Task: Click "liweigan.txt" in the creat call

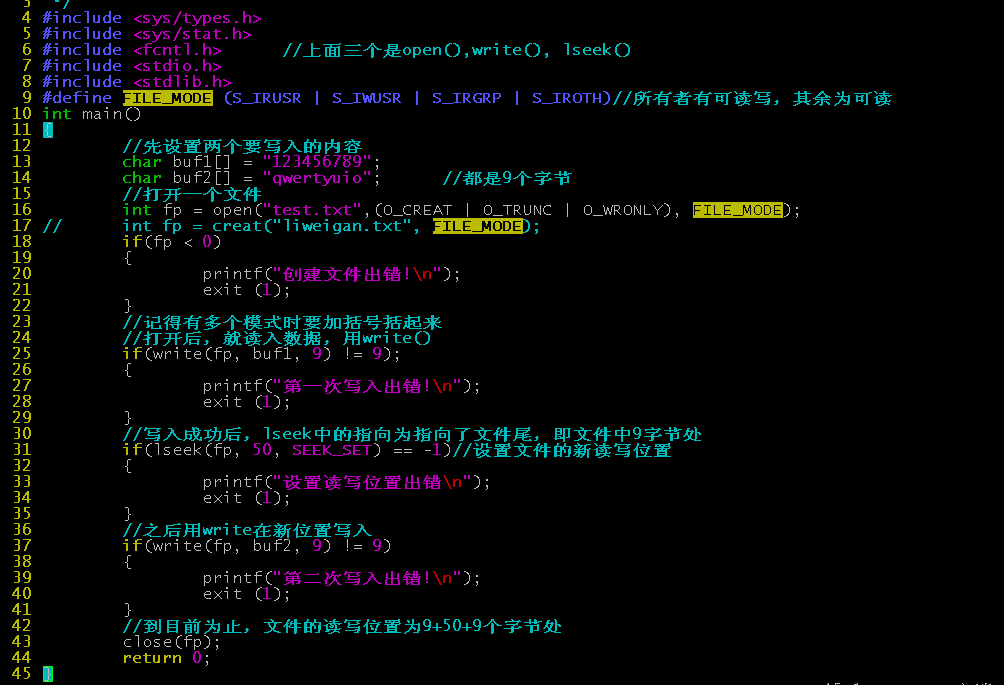Action: pyautogui.click(x=342, y=226)
